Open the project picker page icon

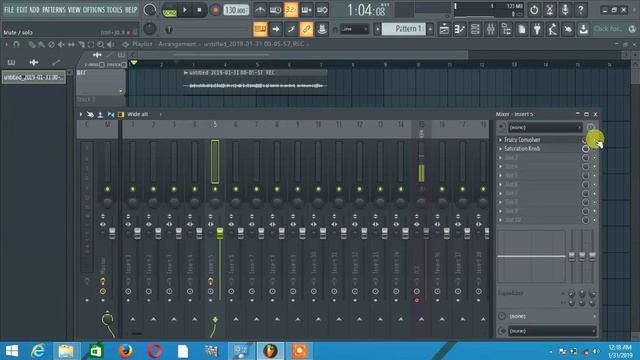pyautogui.click(x=522, y=29)
